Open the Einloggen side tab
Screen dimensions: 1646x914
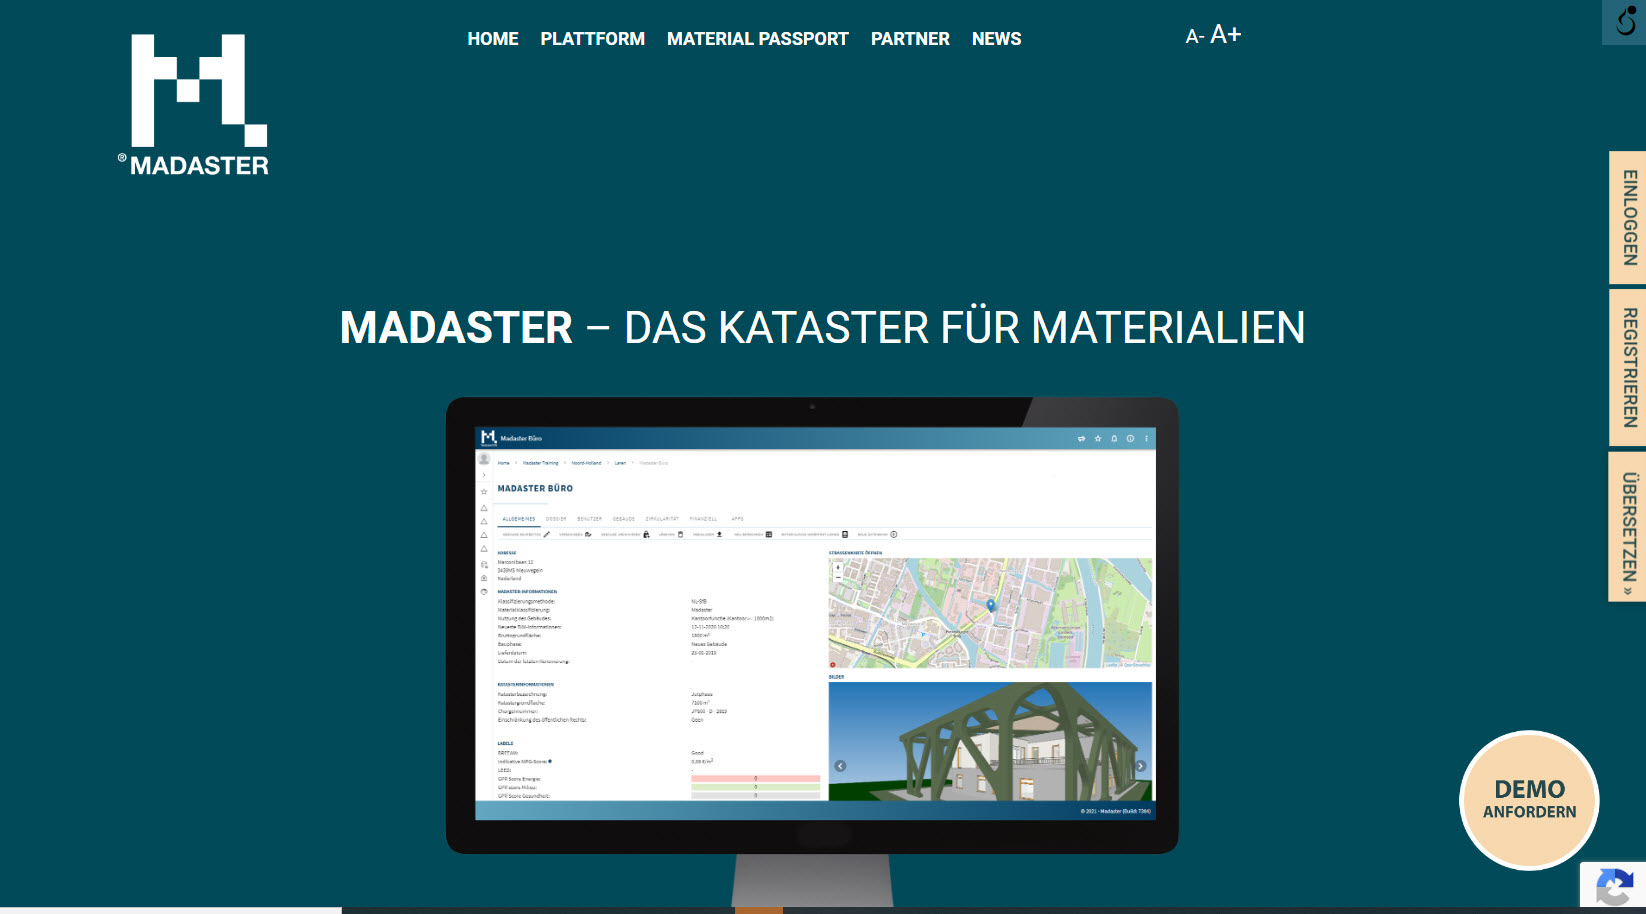[x=1628, y=218]
